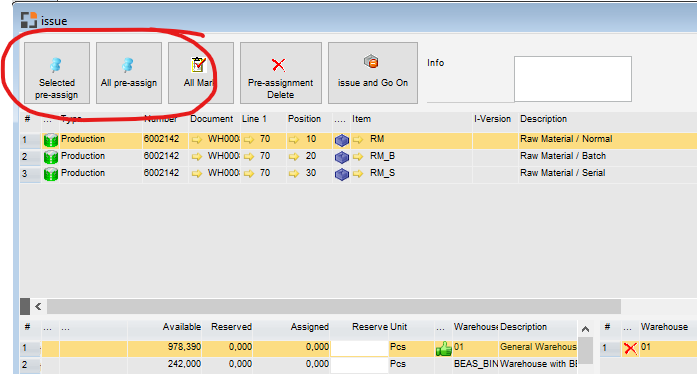Click blue cube item icon for RM_B
The image size is (697, 374).
(x=341, y=157)
